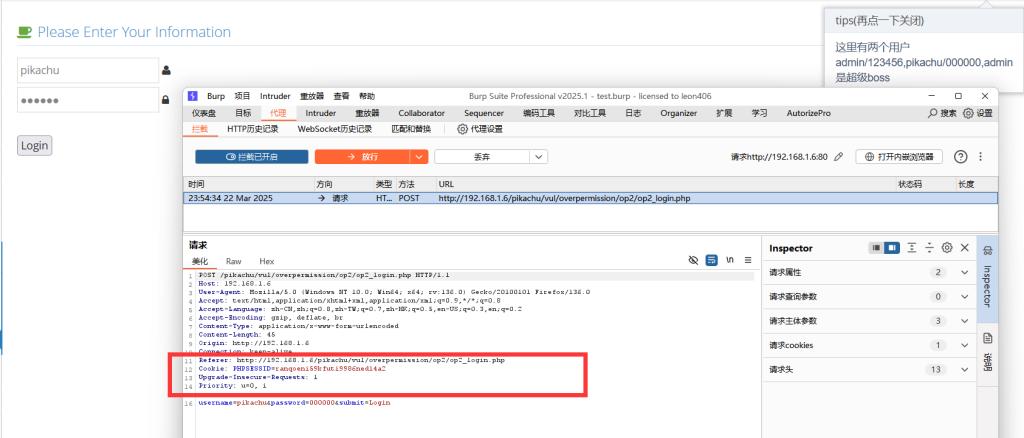Screen dimensions: 1024x438
Task: Switch request view to Hex tab
Action: click(x=266, y=260)
